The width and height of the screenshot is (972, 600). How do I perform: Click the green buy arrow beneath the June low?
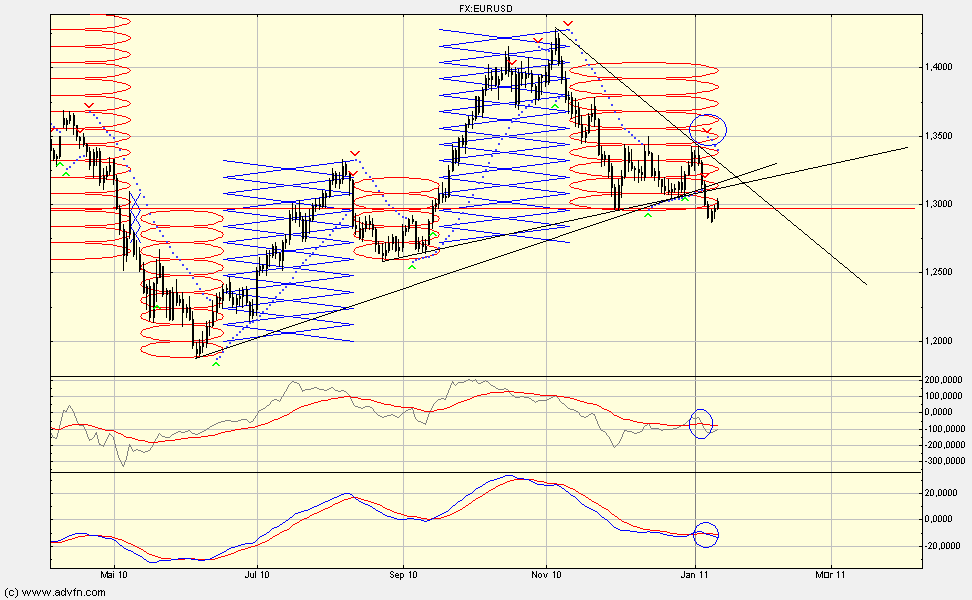tap(215, 363)
